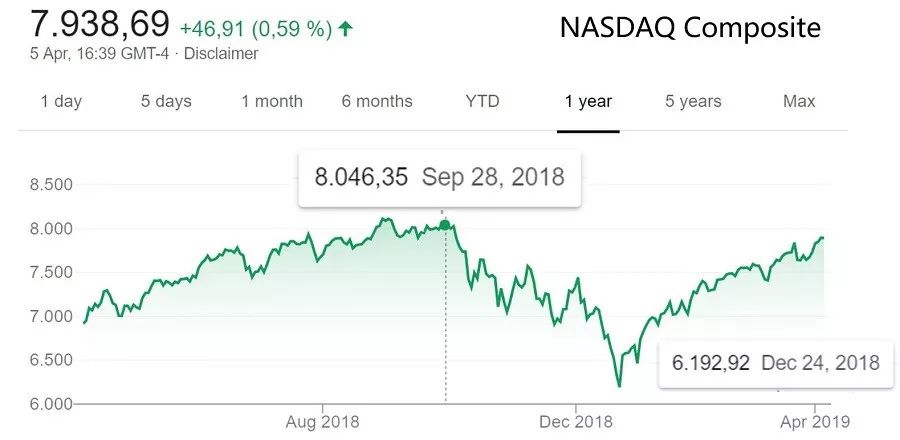Click the Dec 24, 2018 low tooltip
This screenshot has width=900, height=440.
775,362
